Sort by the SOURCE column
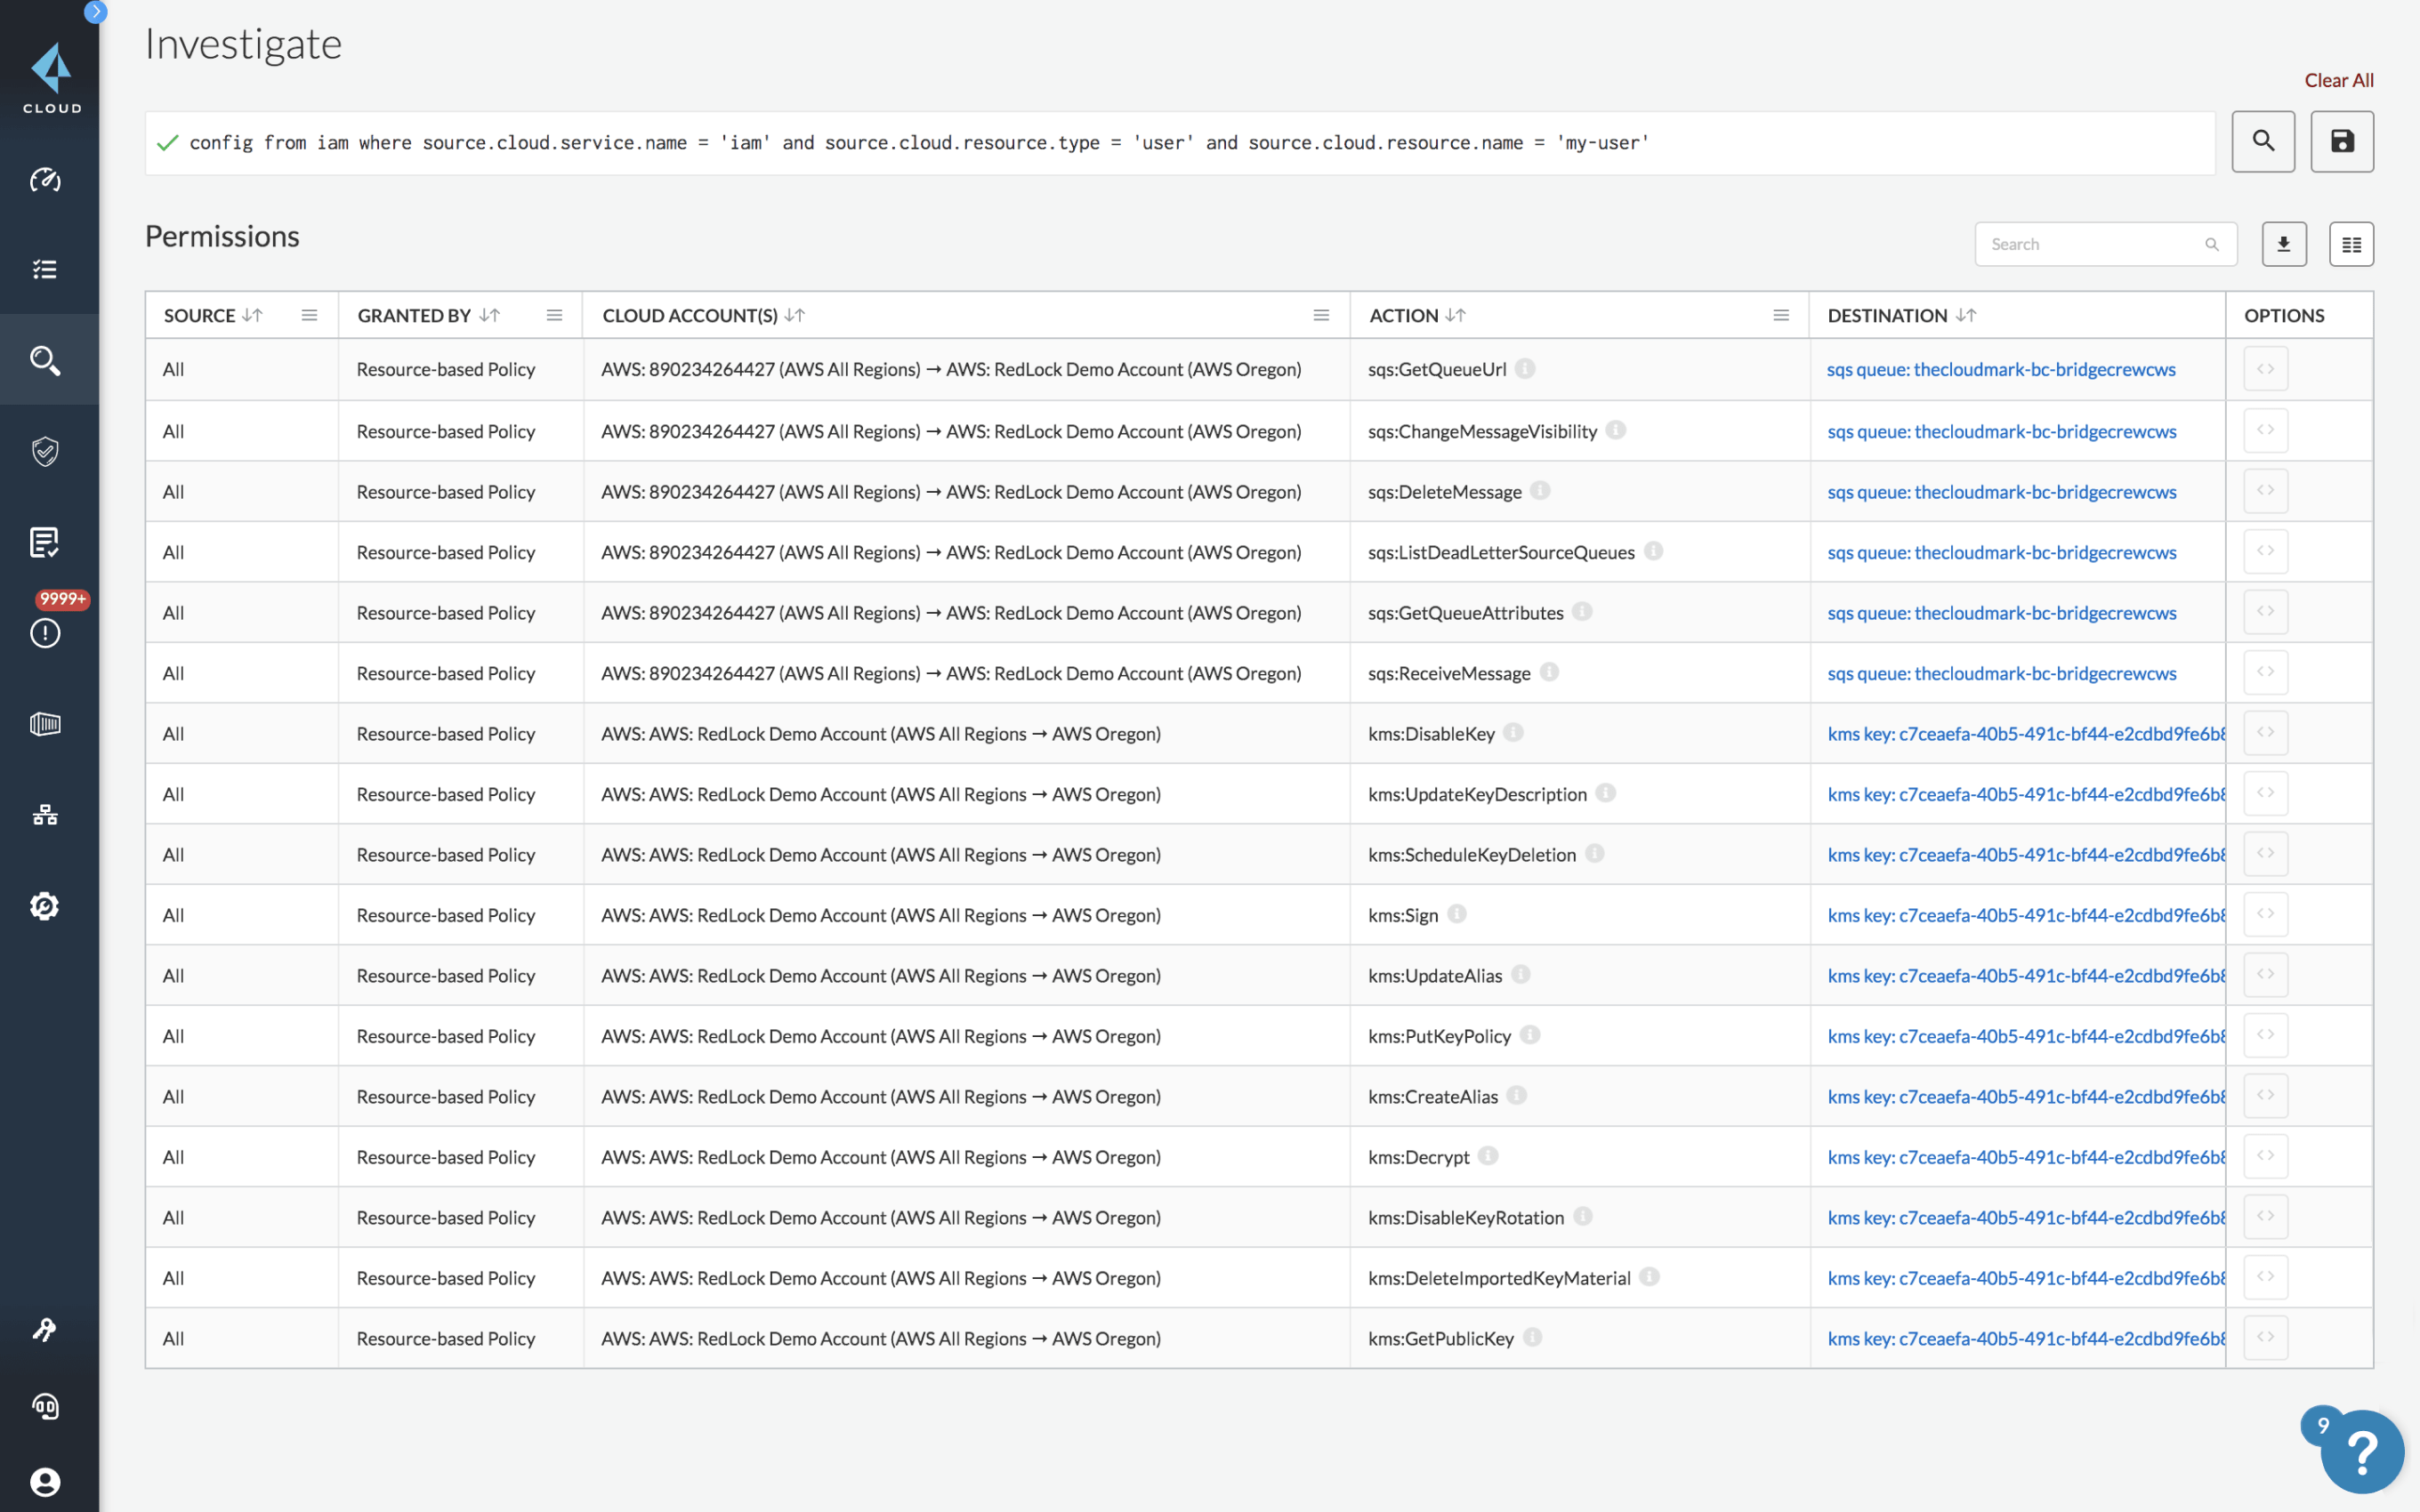 252,315
